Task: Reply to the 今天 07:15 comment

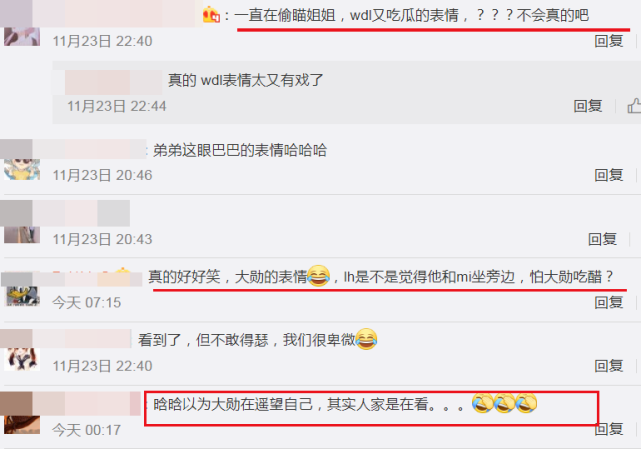Action: coord(609,302)
